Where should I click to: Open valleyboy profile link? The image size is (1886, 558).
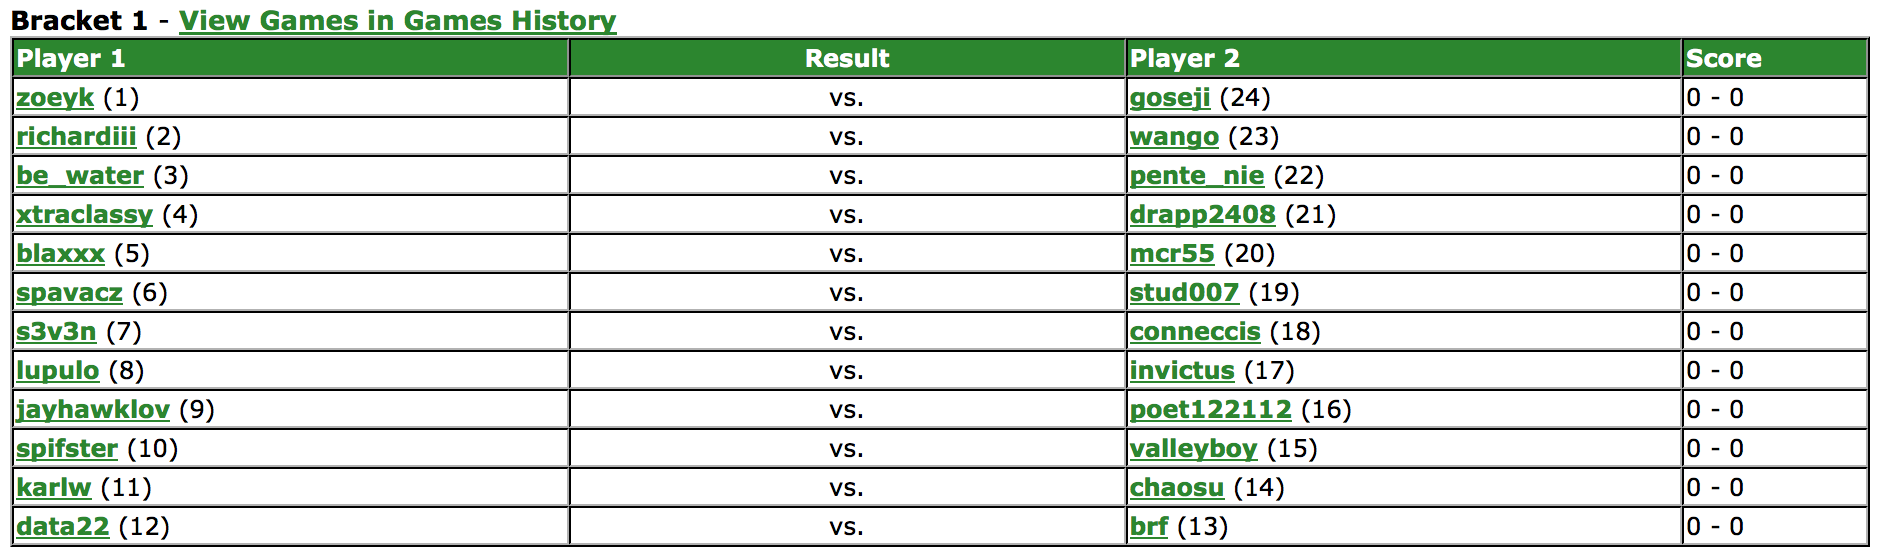click(1193, 449)
